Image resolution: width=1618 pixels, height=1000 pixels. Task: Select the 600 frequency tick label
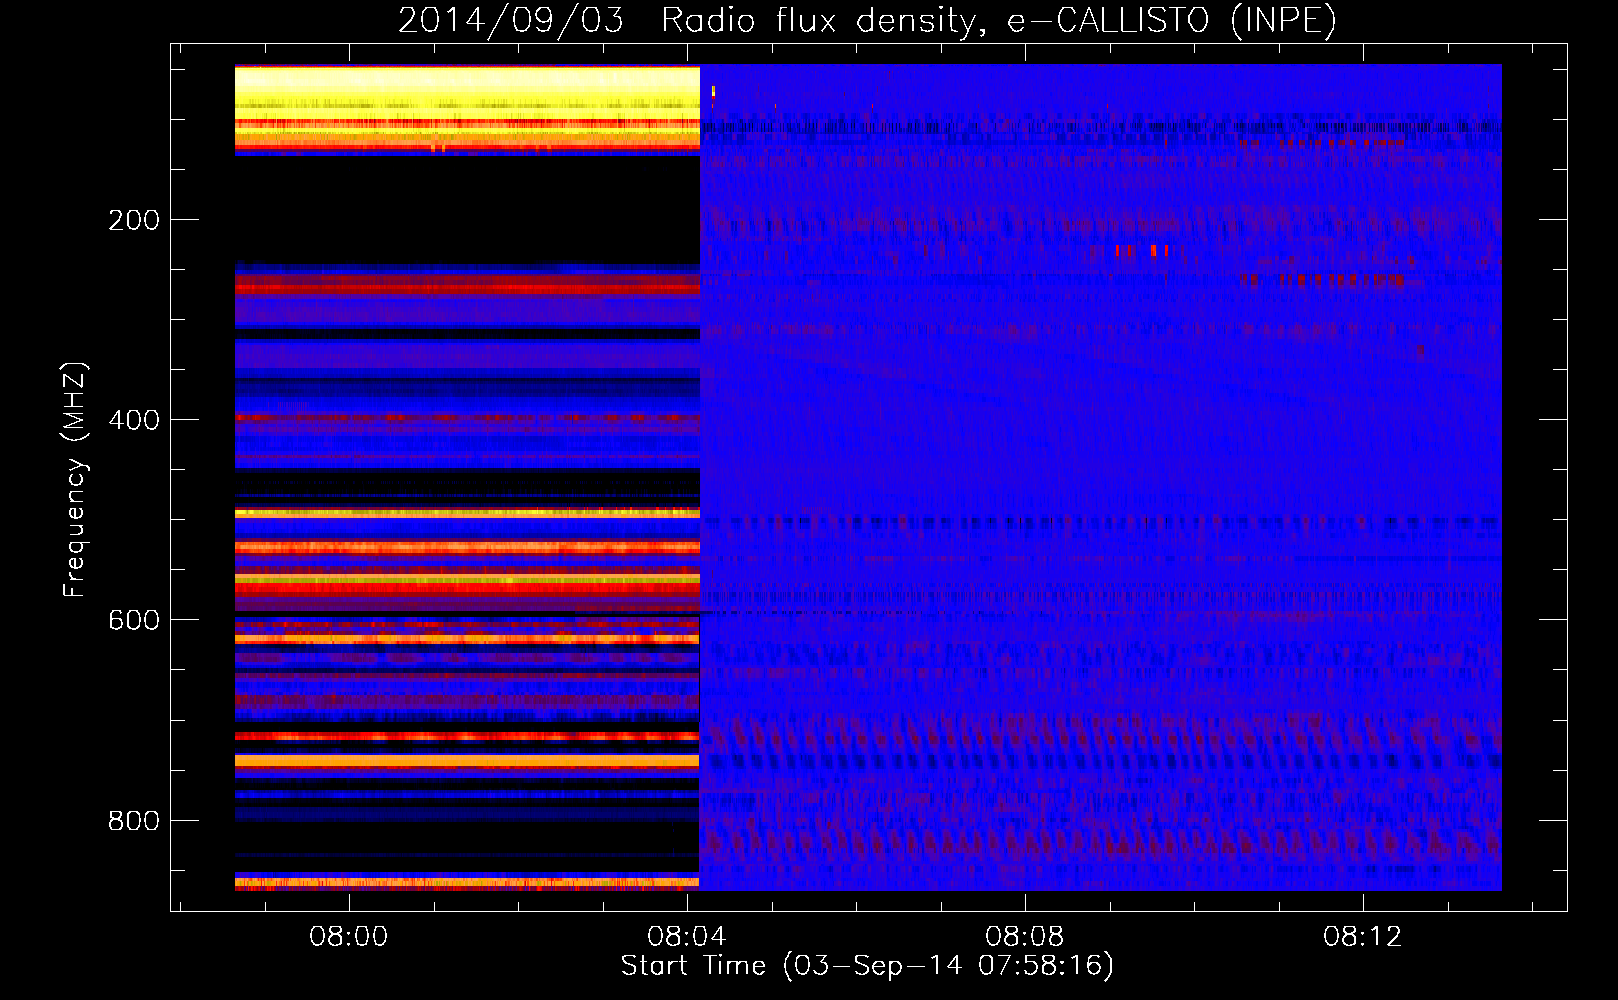tap(134, 620)
